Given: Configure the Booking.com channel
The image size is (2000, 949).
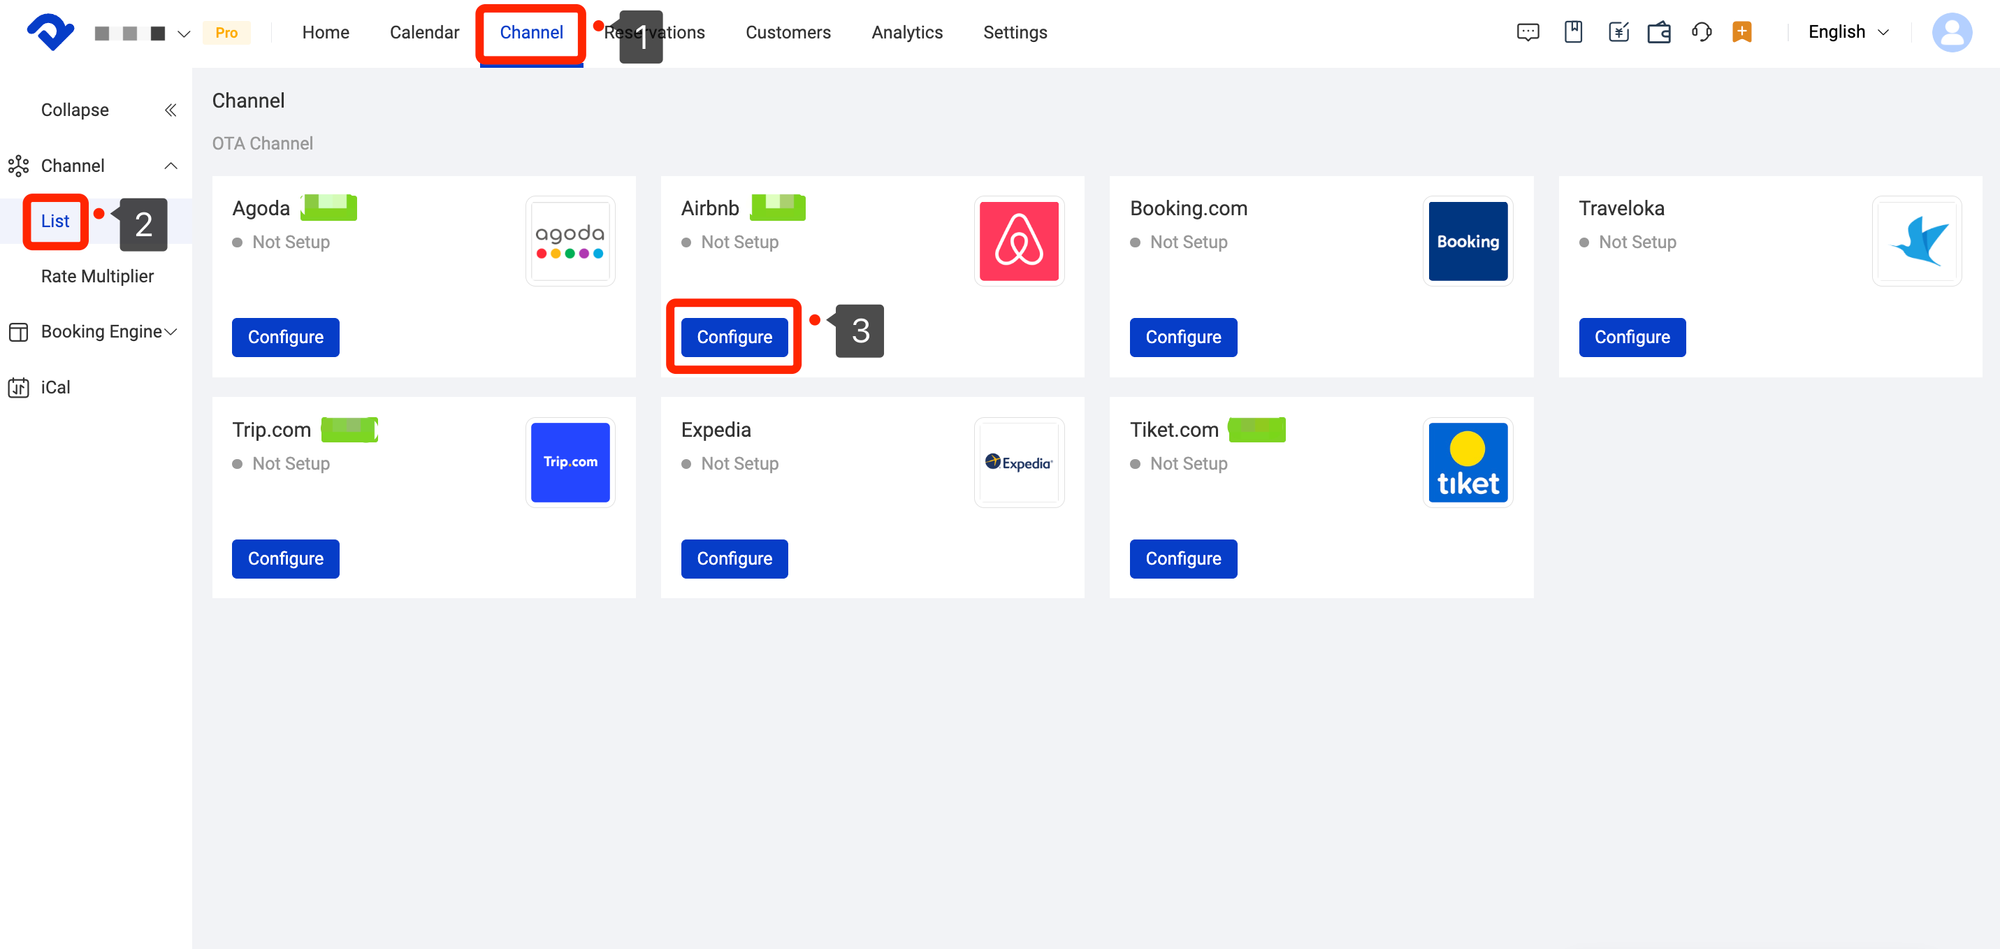Looking at the screenshot, I should 1183,337.
